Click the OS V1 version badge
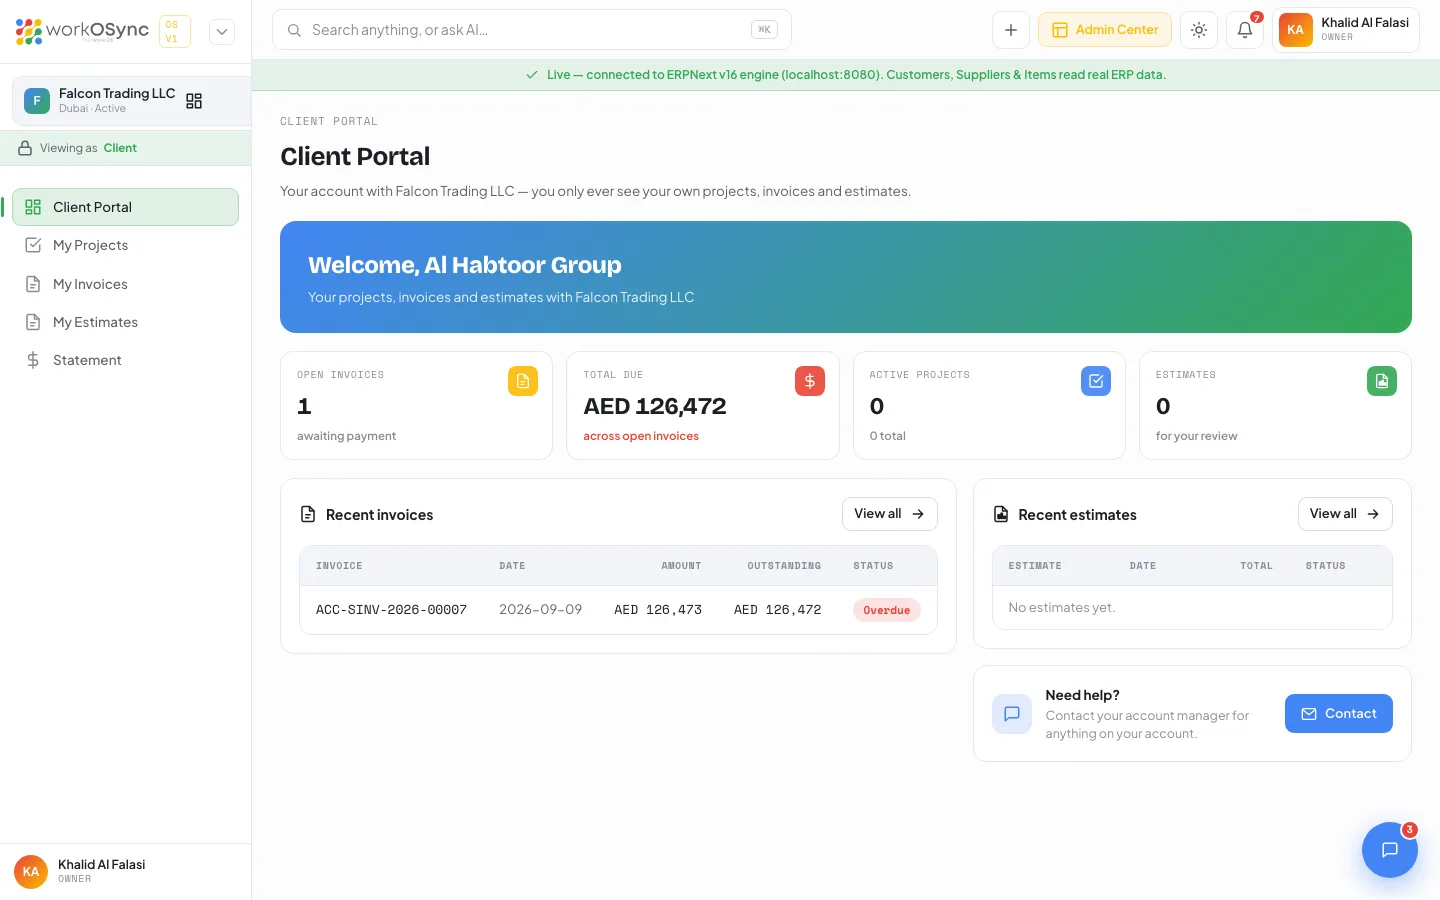Image resolution: width=1440 pixels, height=900 pixels. coord(175,31)
